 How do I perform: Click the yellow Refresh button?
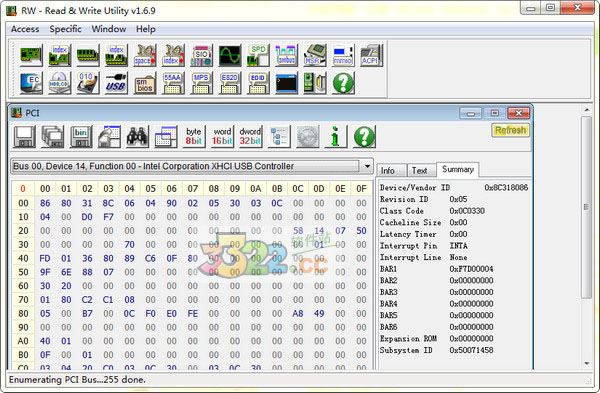click(x=510, y=130)
